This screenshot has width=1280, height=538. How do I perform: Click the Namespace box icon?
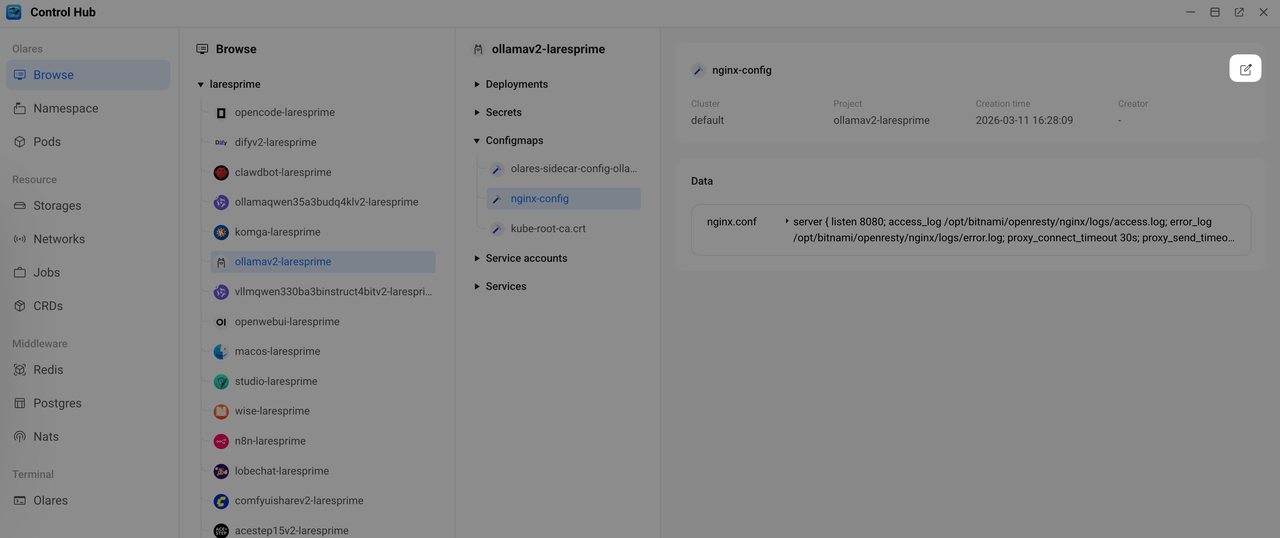pyautogui.click(x=20, y=108)
